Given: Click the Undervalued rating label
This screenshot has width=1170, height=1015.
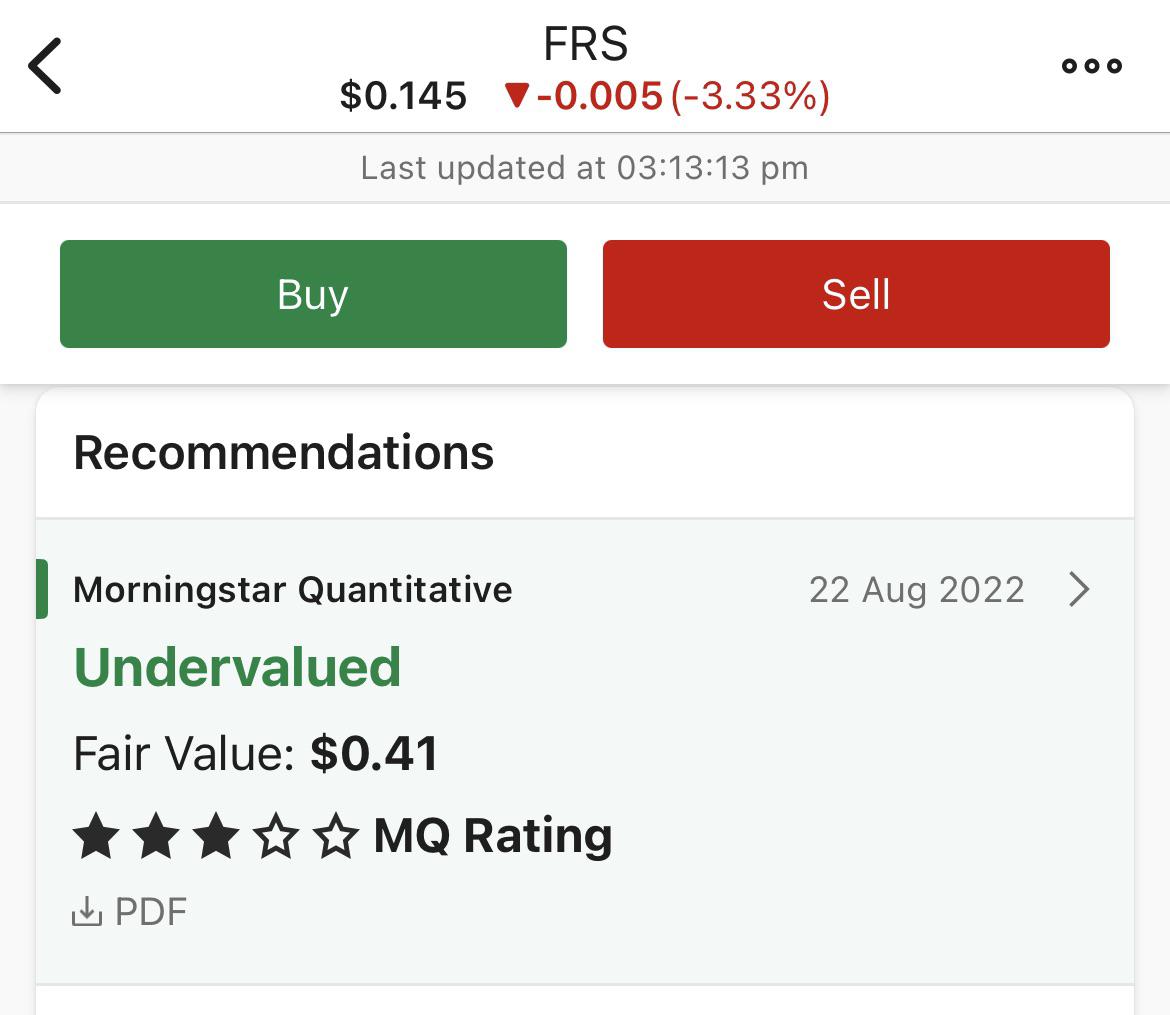Looking at the screenshot, I should tap(236, 666).
